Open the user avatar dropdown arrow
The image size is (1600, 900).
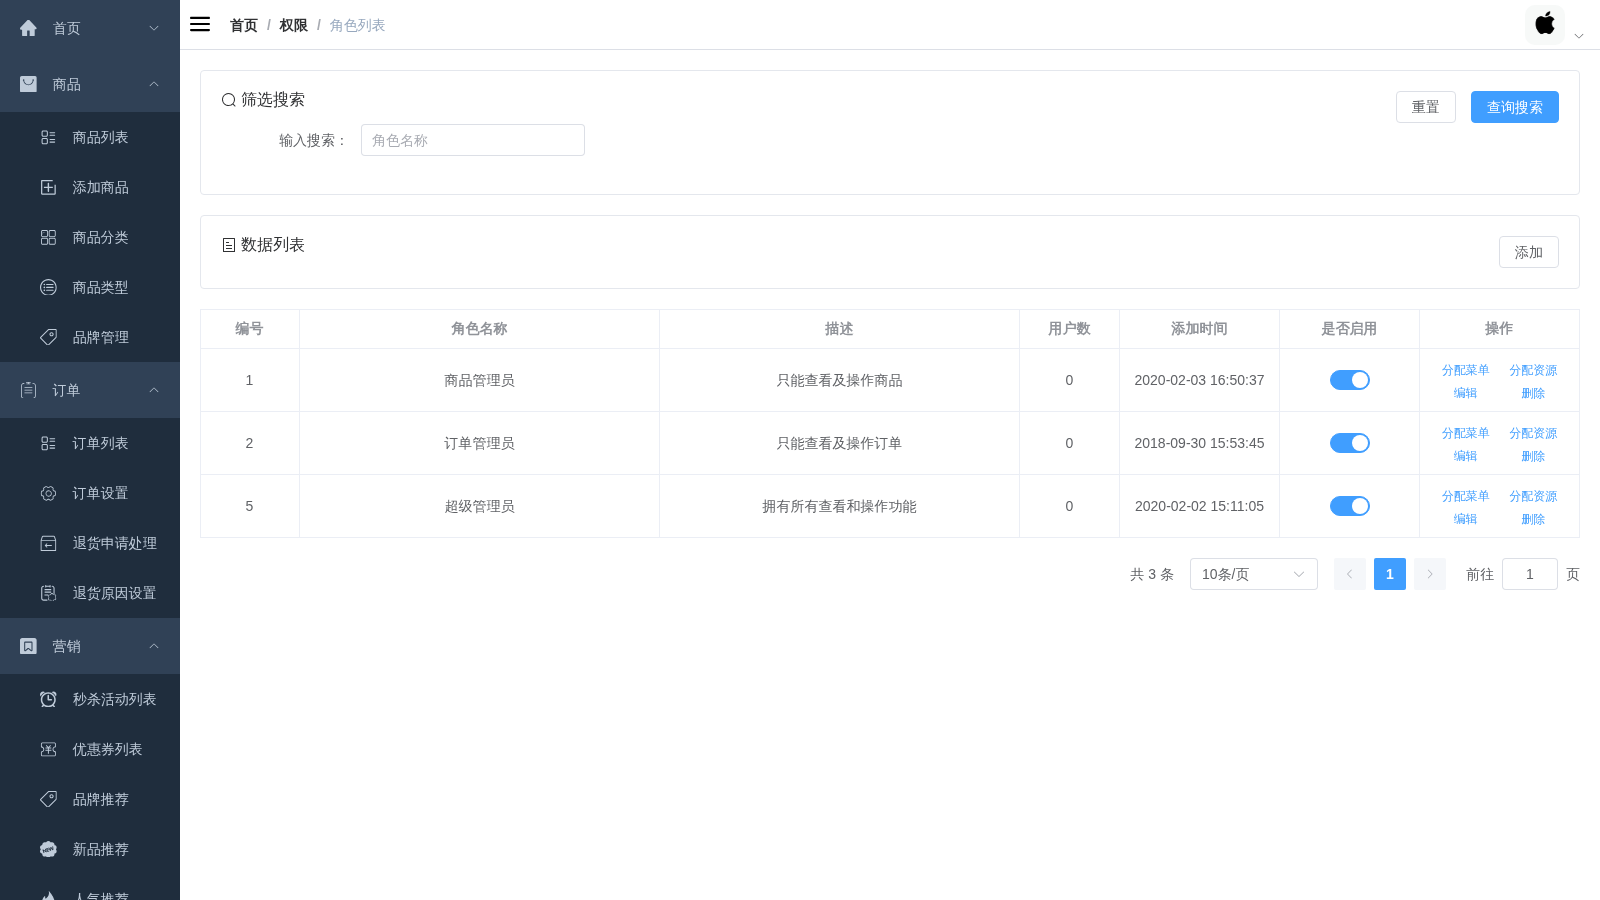pos(1579,36)
